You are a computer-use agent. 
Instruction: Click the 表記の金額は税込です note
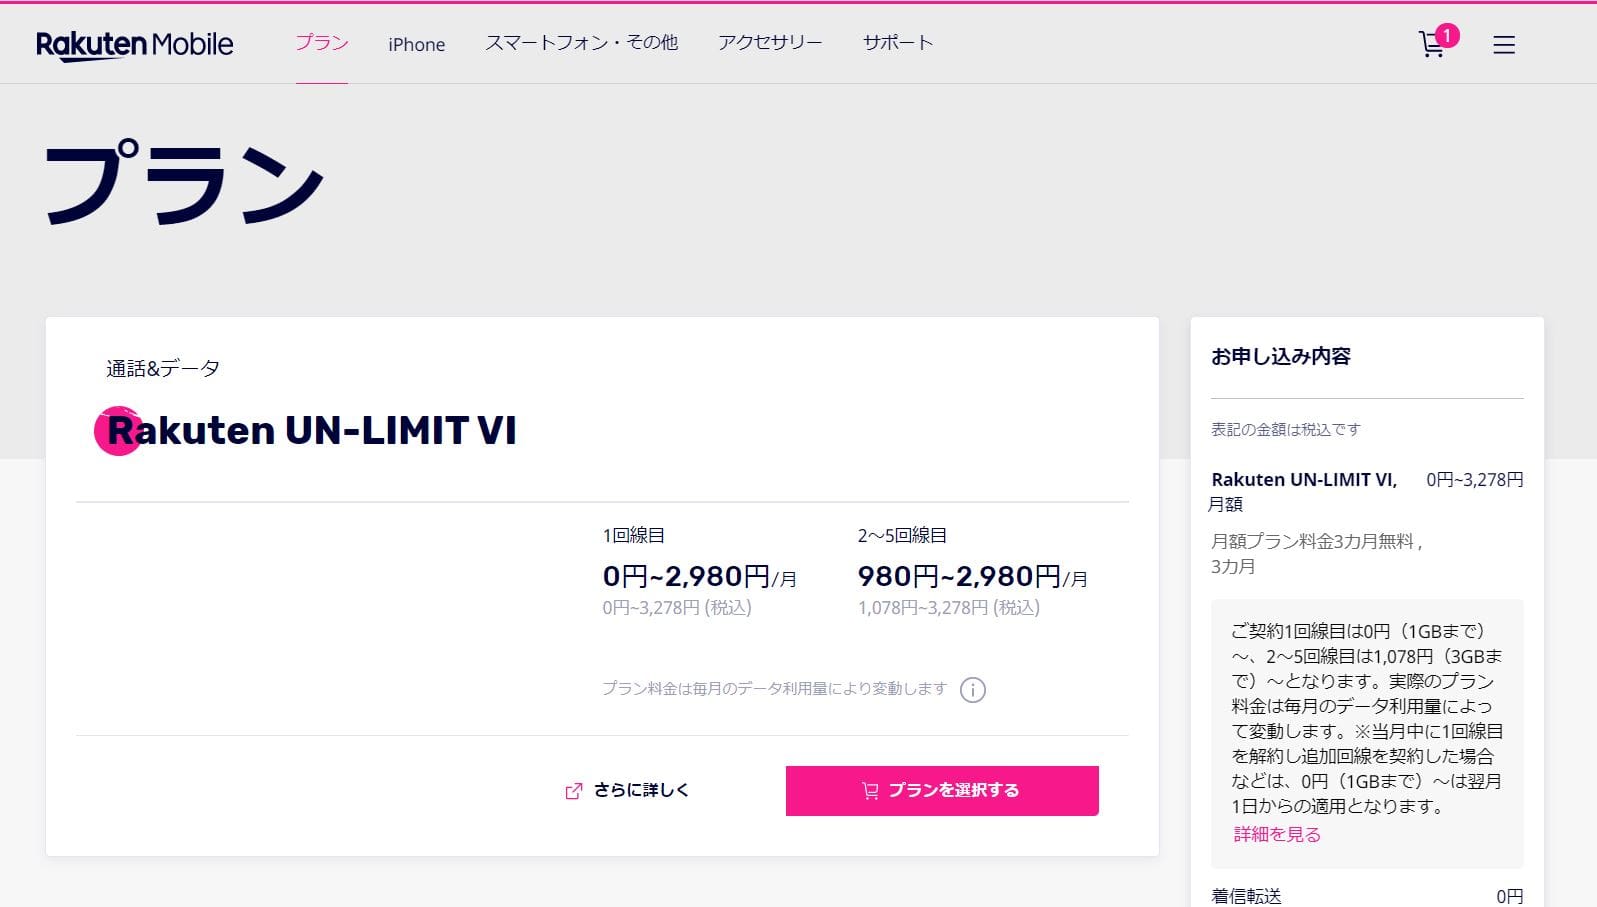click(x=1286, y=430)
